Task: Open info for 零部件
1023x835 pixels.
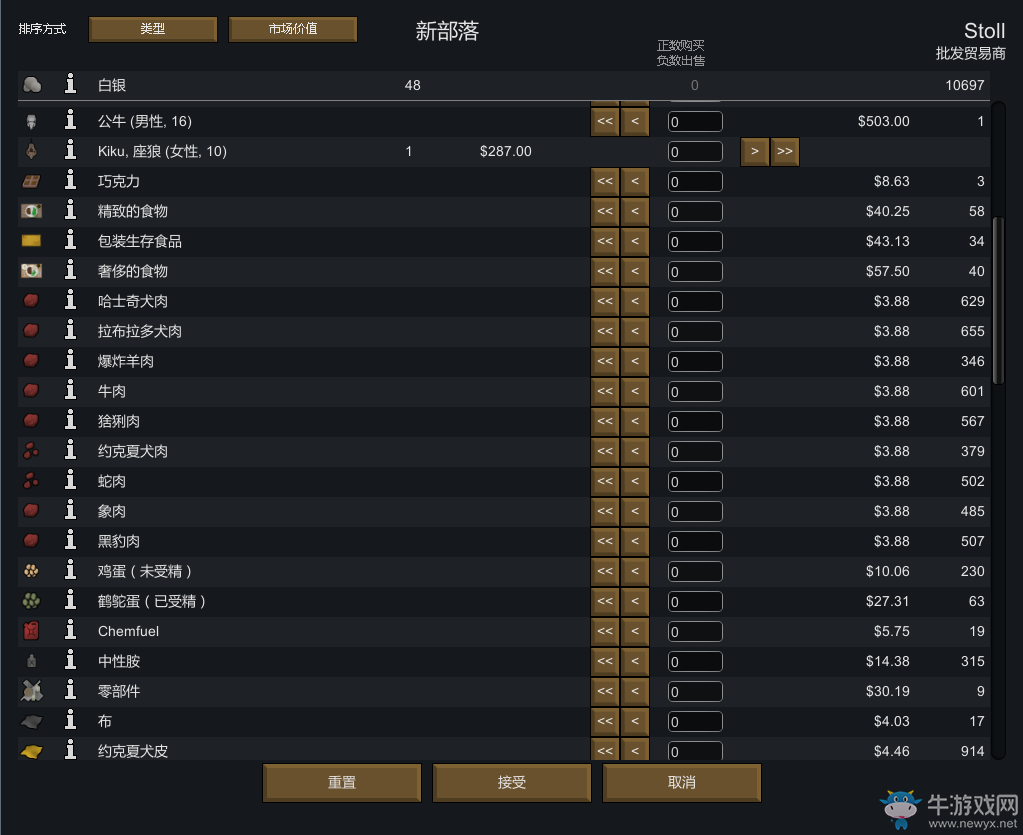Action: (70, 691)
